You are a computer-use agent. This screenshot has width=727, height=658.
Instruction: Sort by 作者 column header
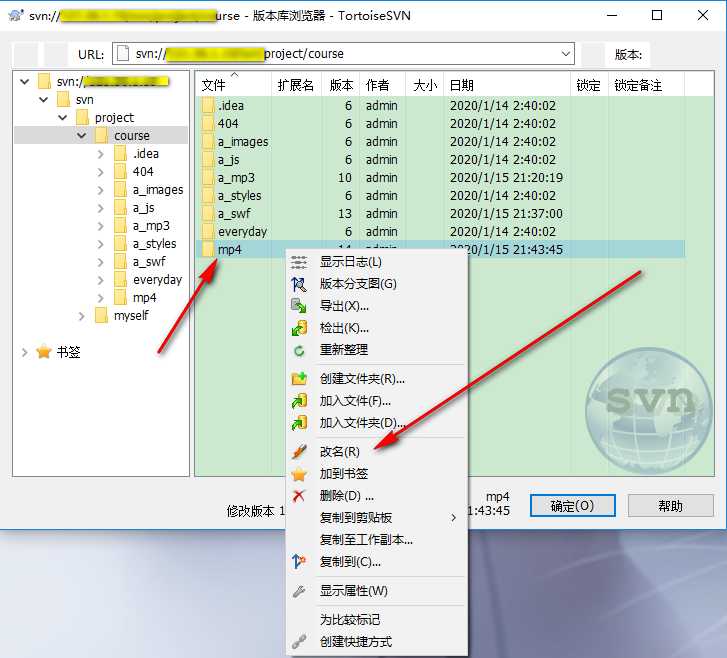383,85
